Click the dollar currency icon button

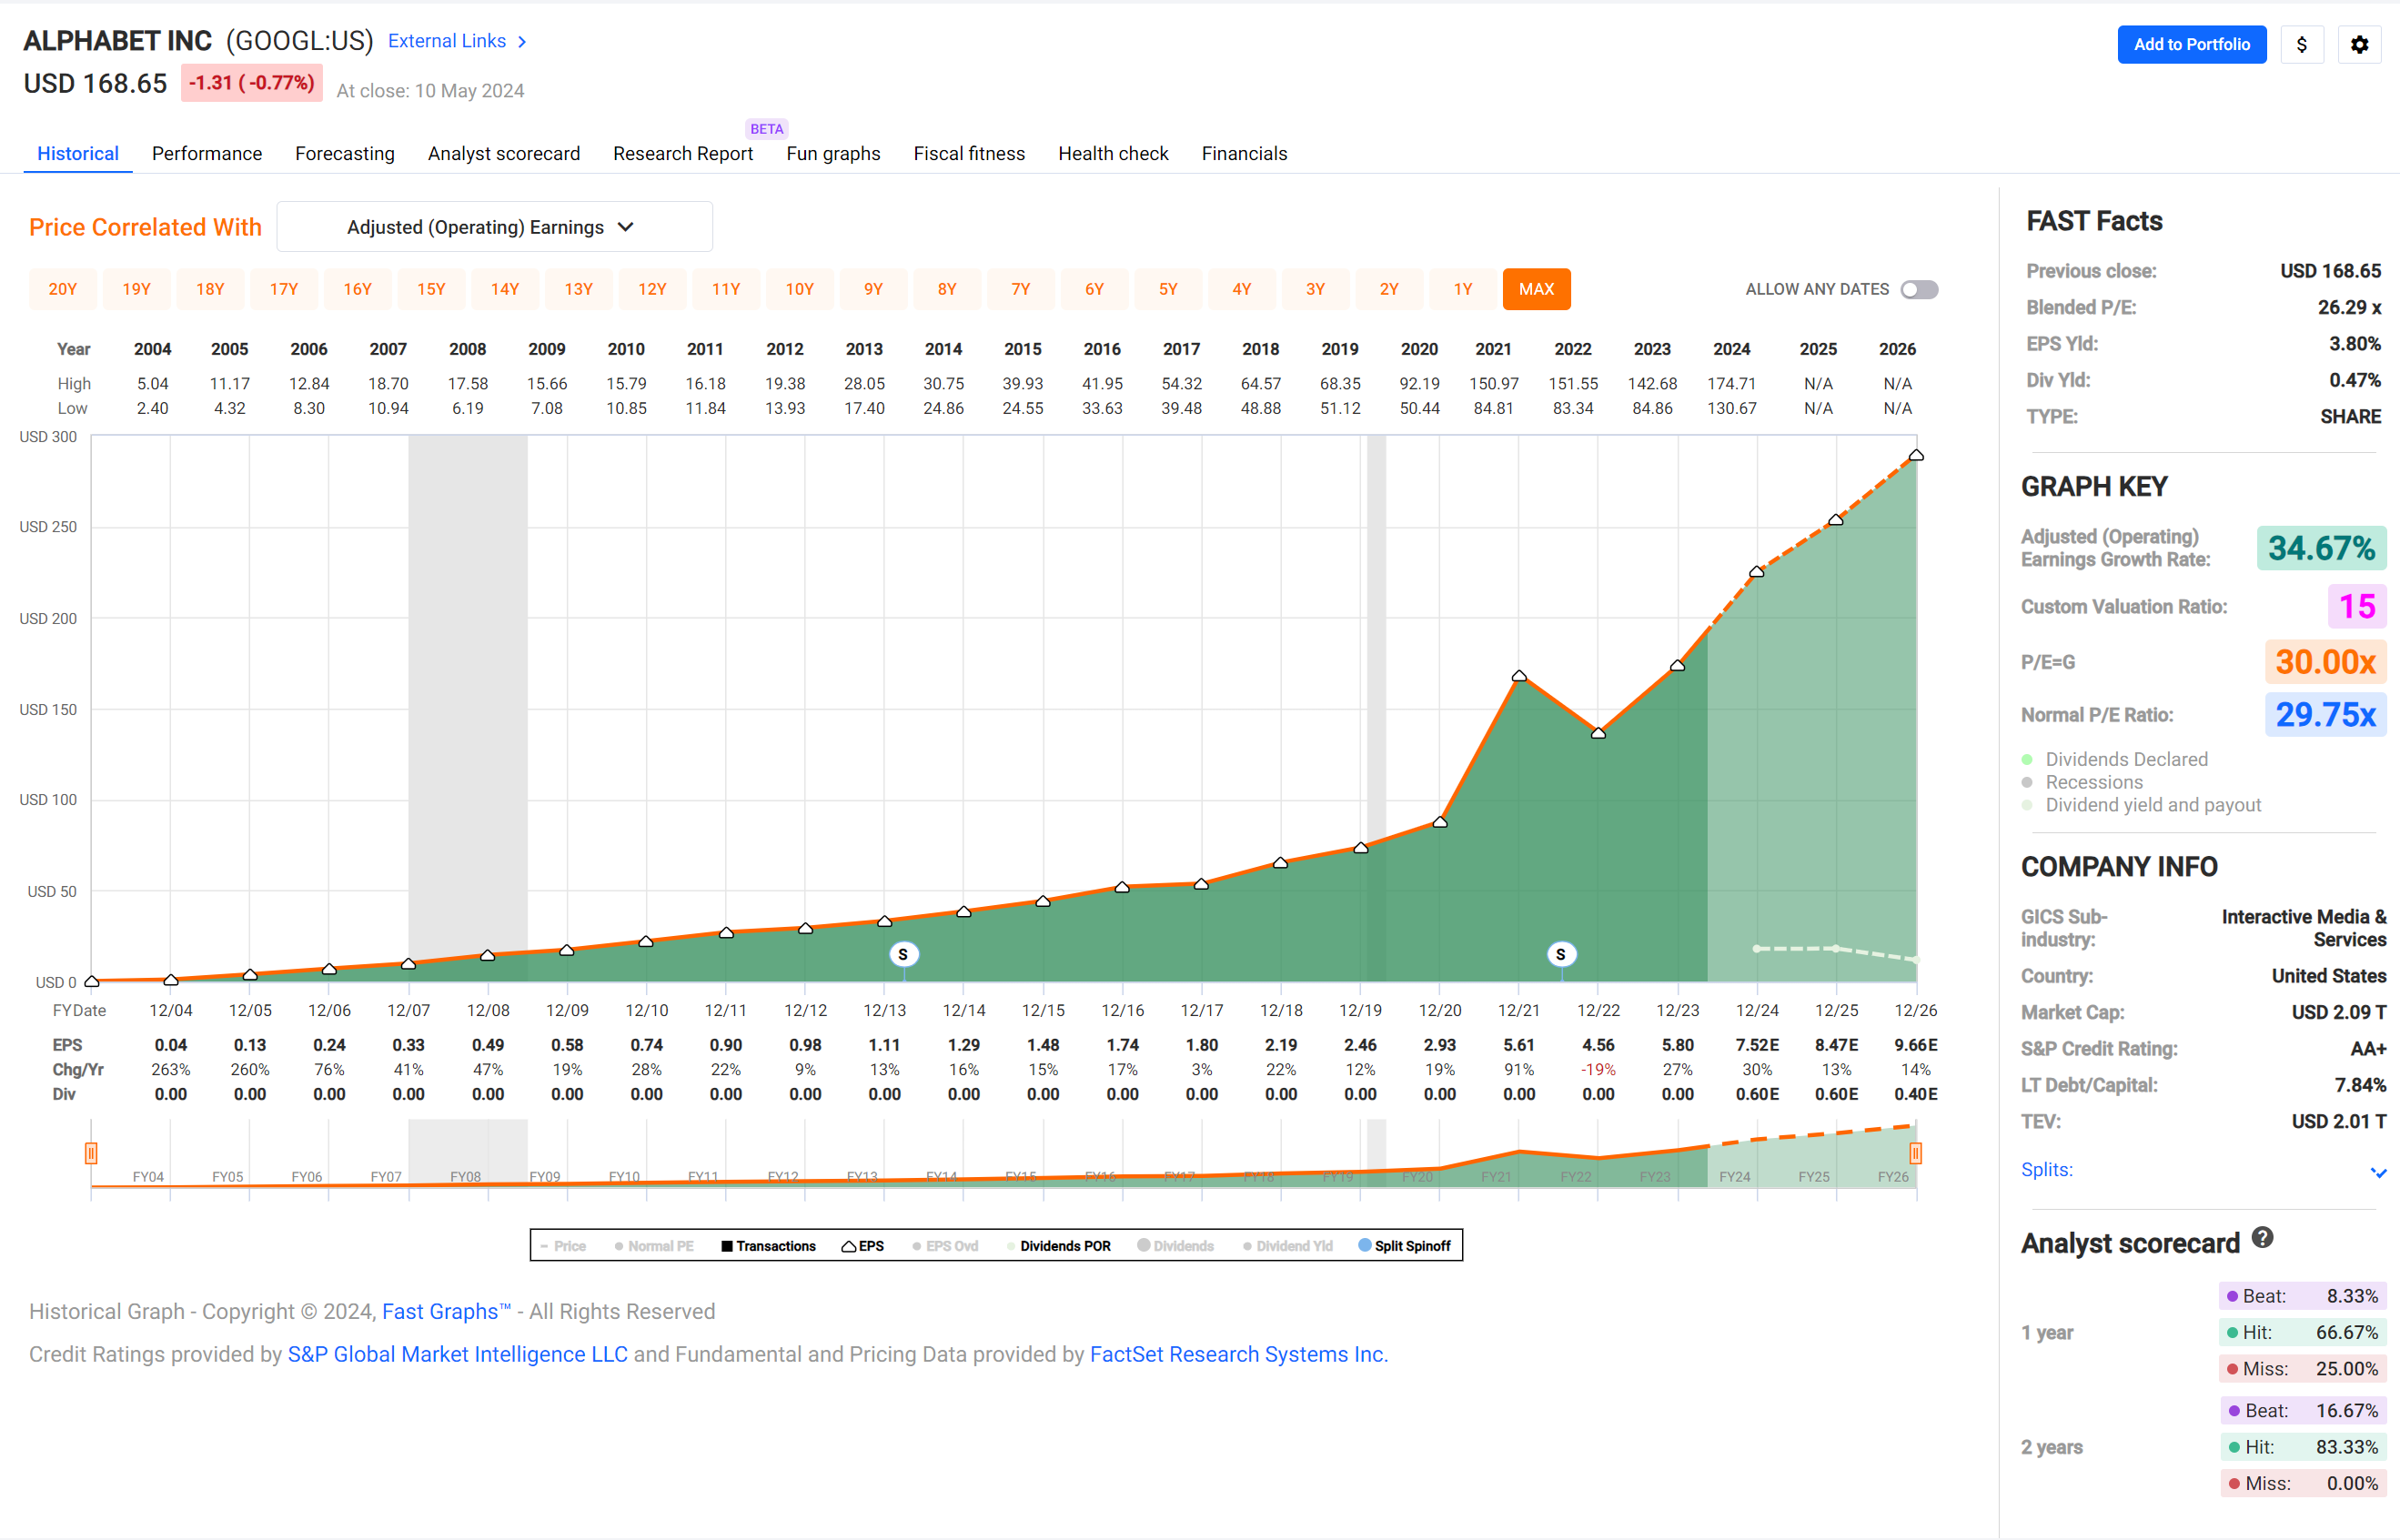click(x=2301, y=45)
